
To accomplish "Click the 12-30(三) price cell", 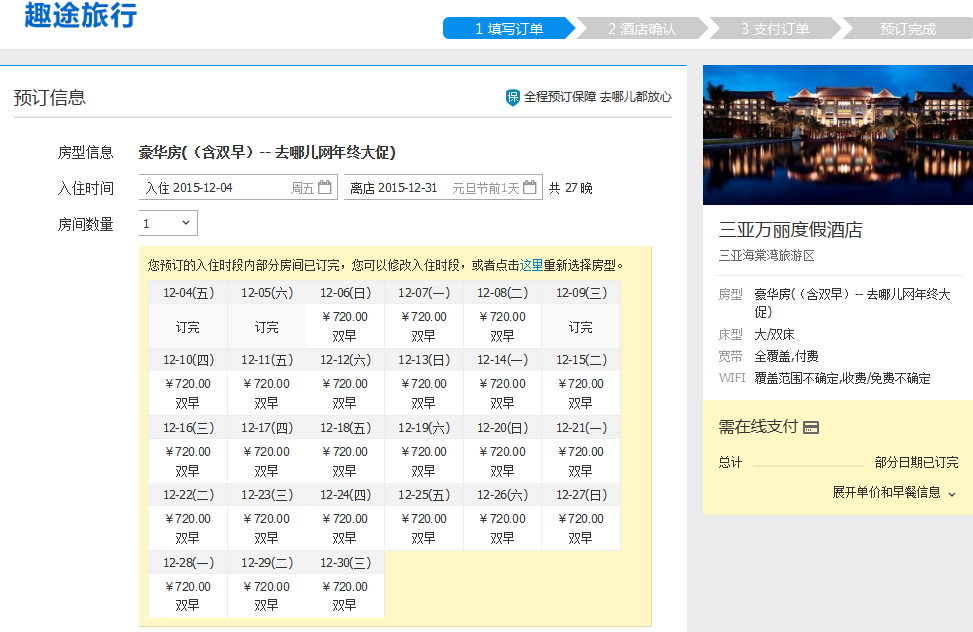I will (x=345, y=595).
